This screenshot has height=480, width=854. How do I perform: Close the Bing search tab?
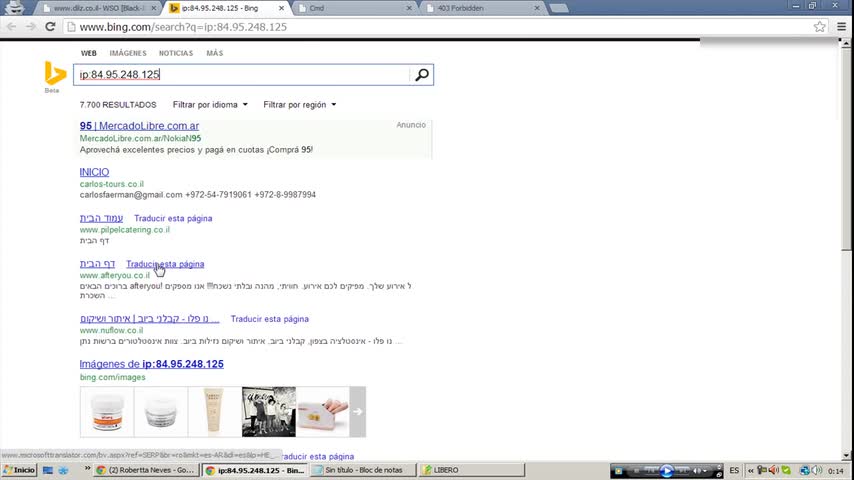coord(281,8)
